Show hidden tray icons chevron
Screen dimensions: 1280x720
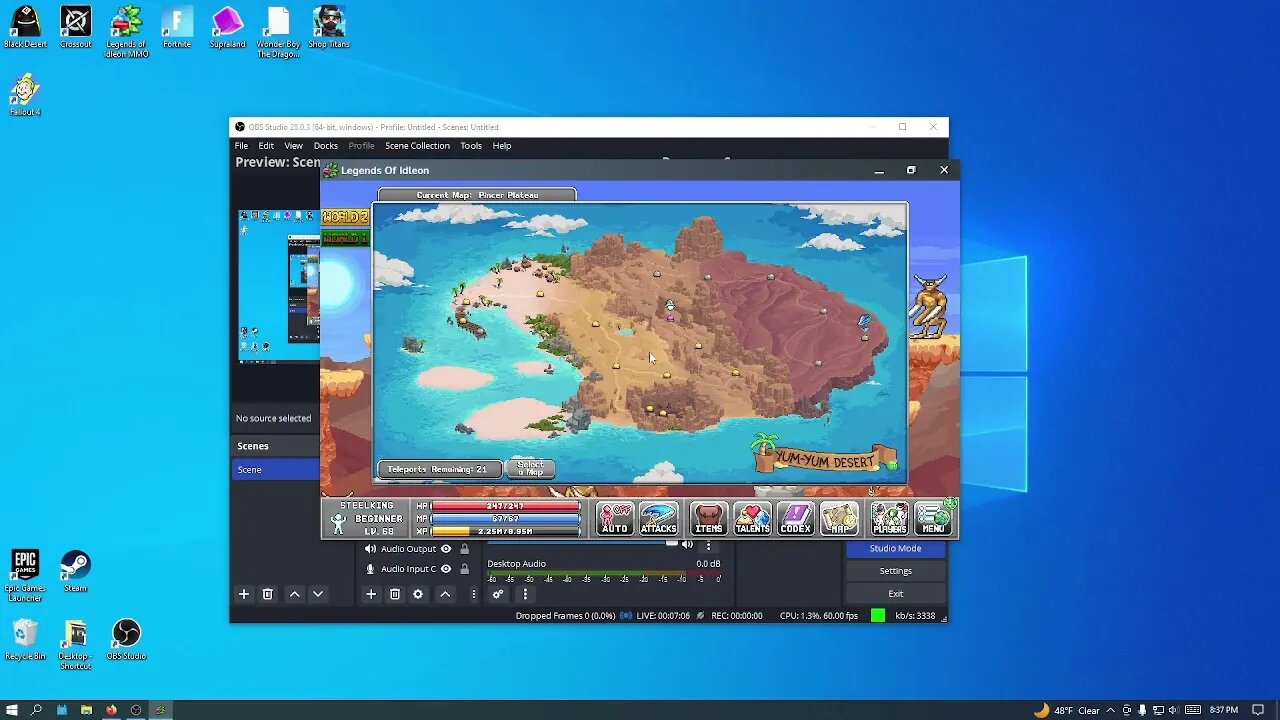pos(1110,710)
